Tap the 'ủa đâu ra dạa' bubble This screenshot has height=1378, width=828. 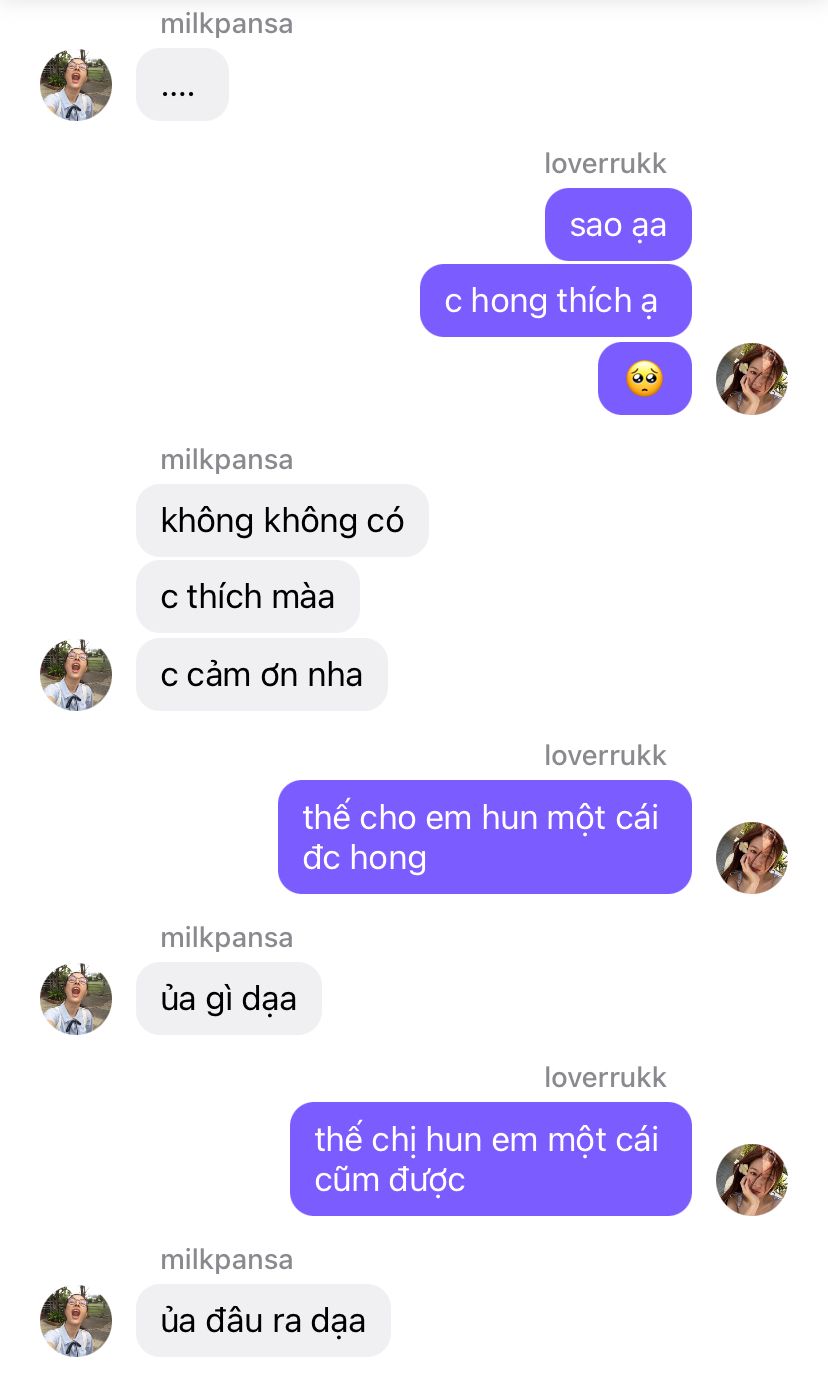[x=263, y=1320]
